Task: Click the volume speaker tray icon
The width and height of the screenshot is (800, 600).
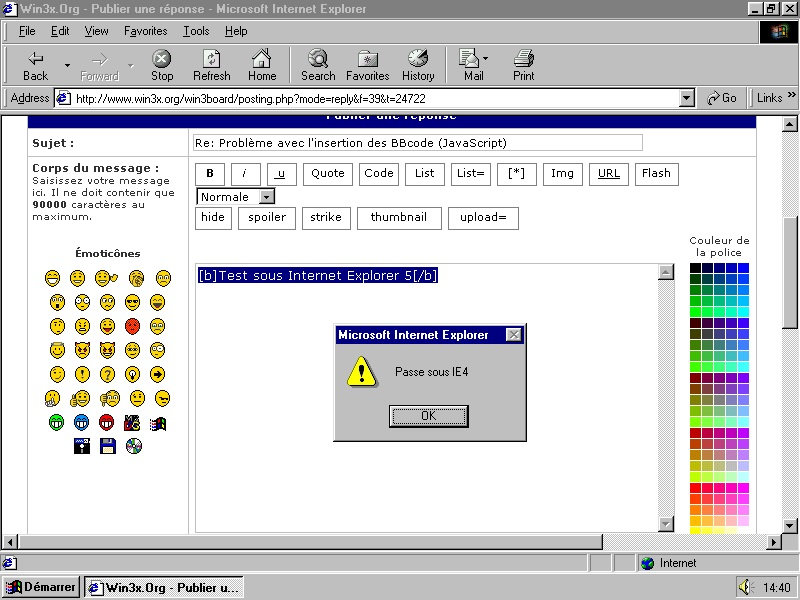Action: [745, 587]
